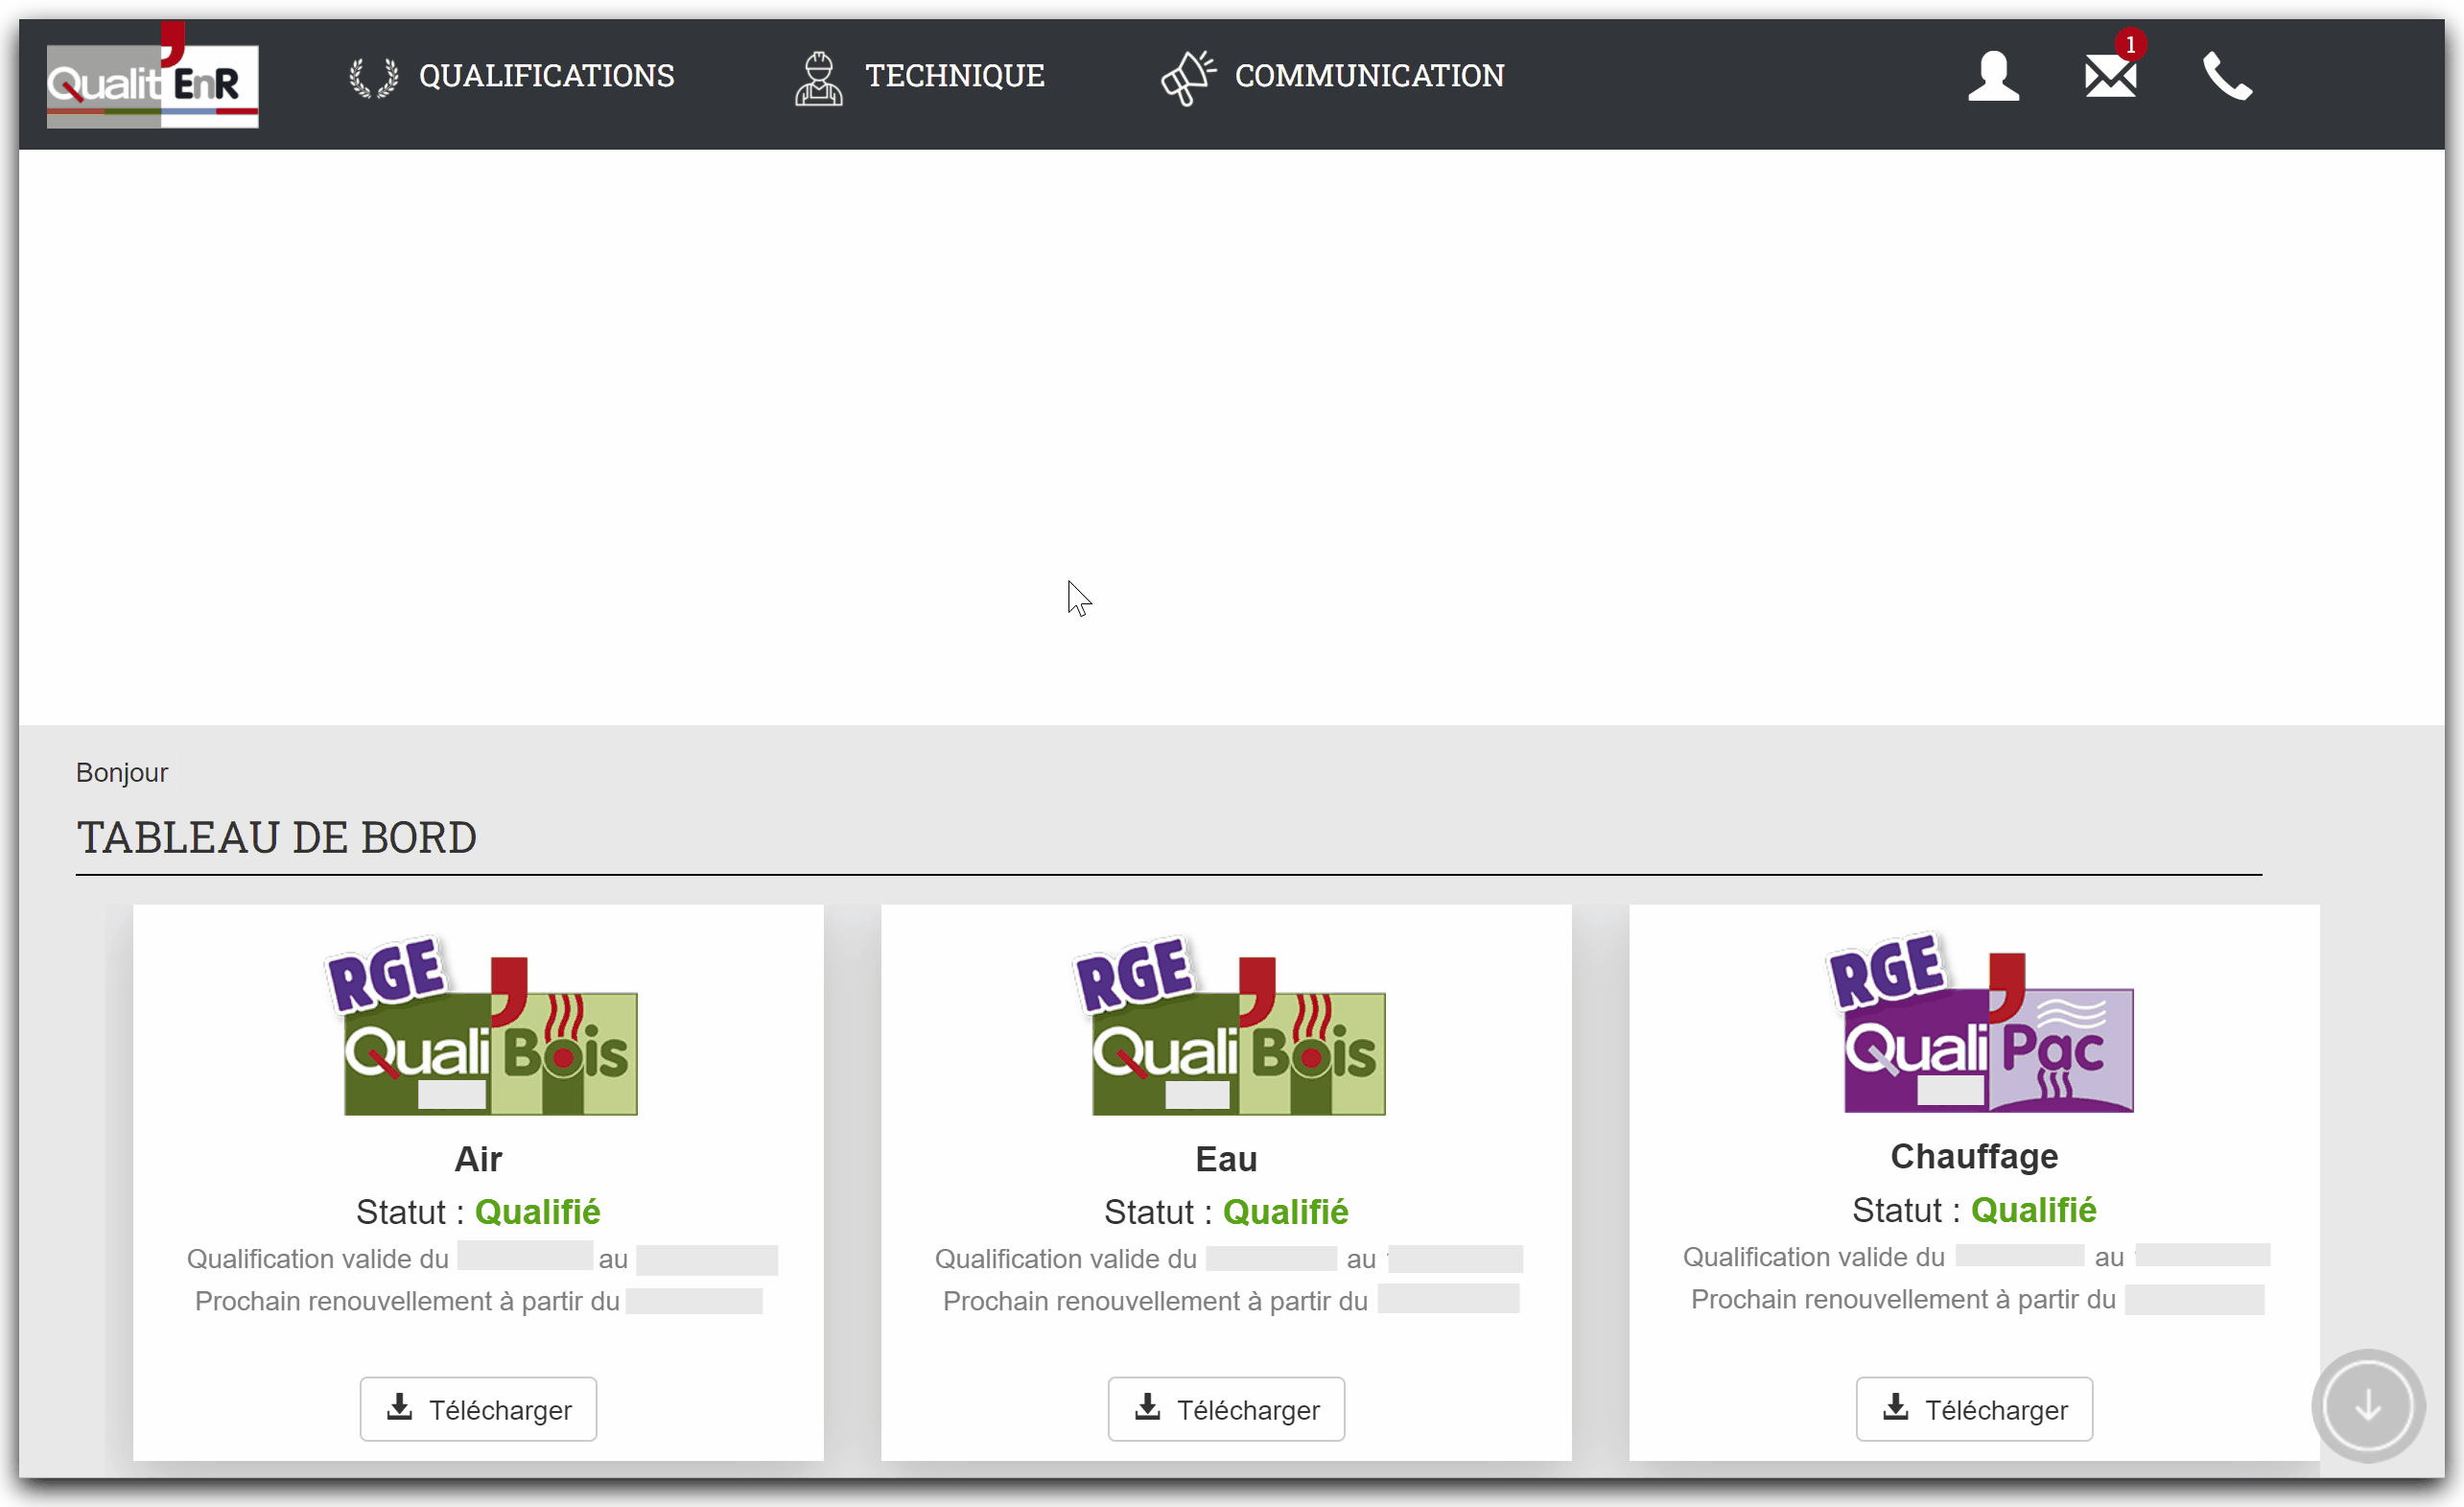Click the Air card title

click(478, 1159)
